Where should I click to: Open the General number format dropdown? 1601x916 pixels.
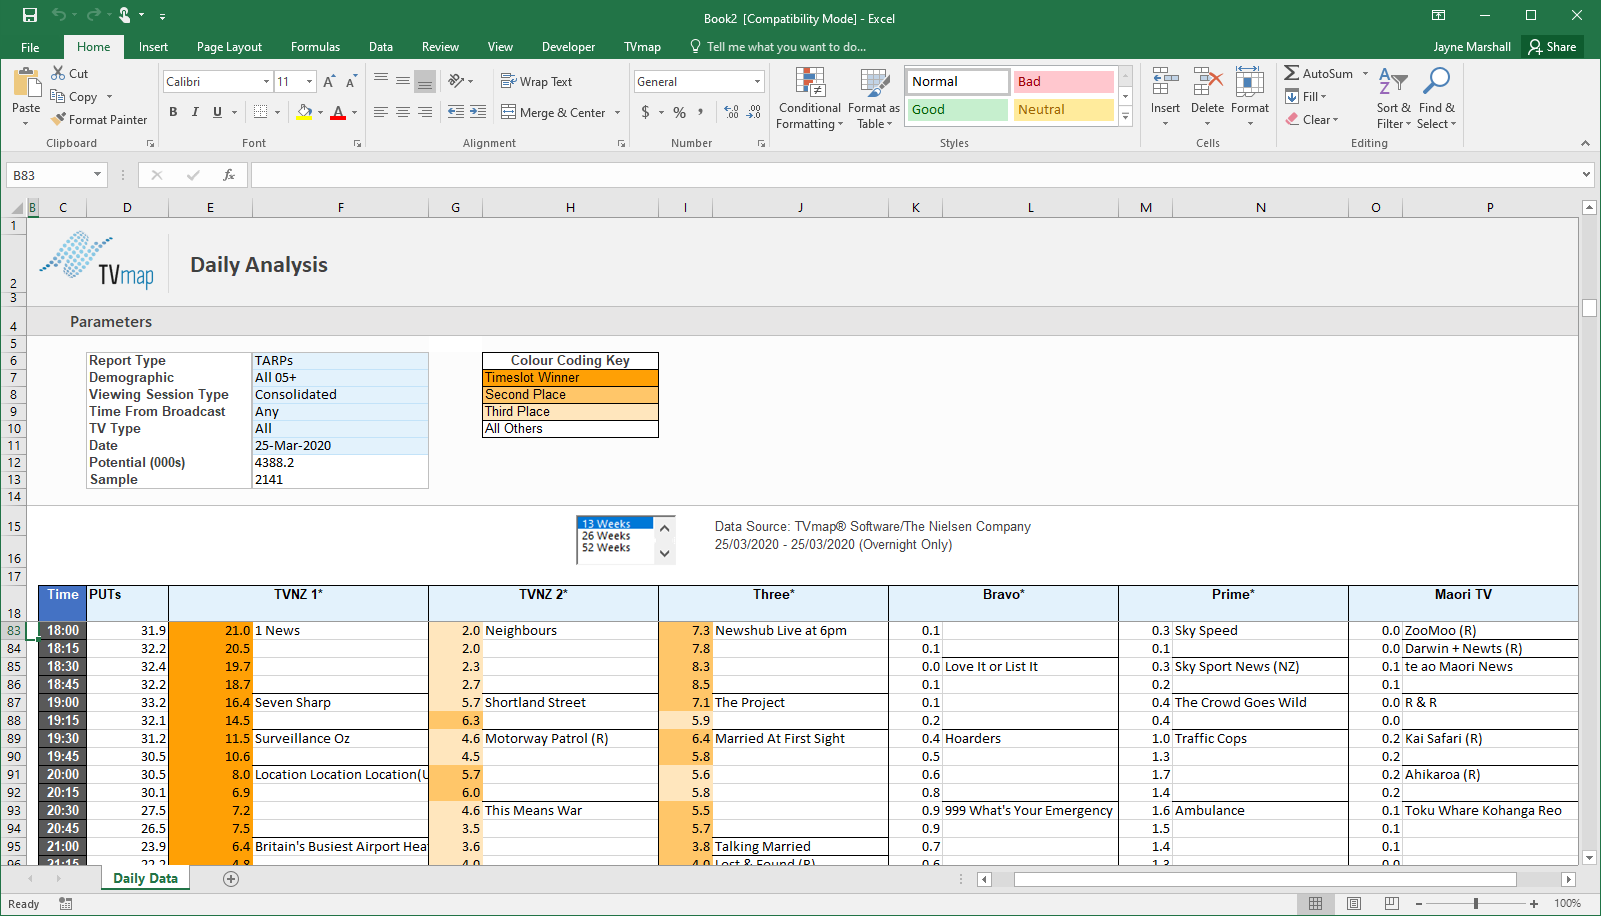tap(757, 82)
